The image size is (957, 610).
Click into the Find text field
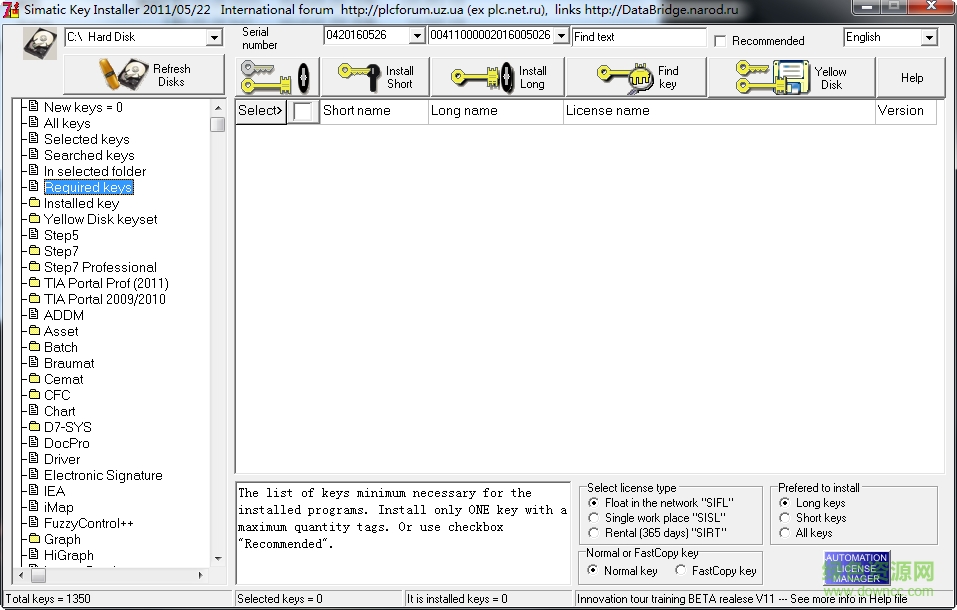[639, 37]
